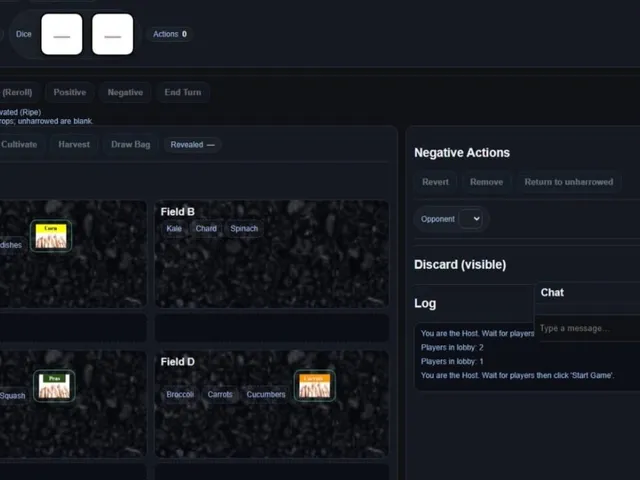Screen dimensions: 640x480
Task: Switch to the Negative actions button
Action: [x=125, y=92]
